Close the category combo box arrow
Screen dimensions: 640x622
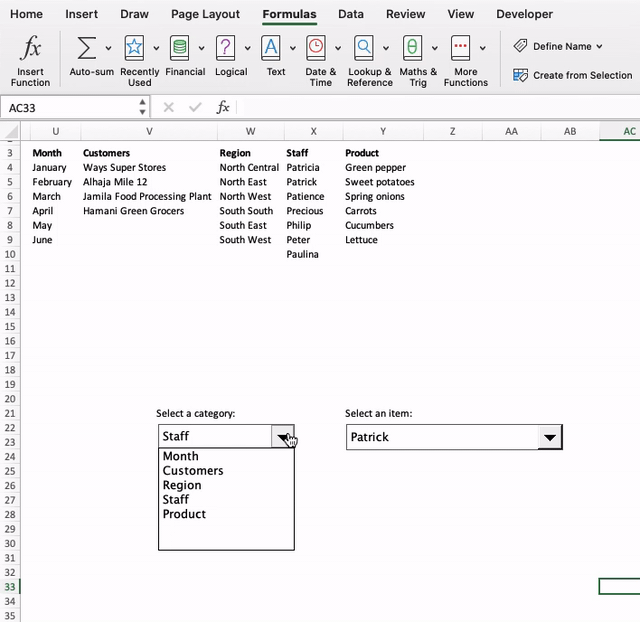[282, 436]
